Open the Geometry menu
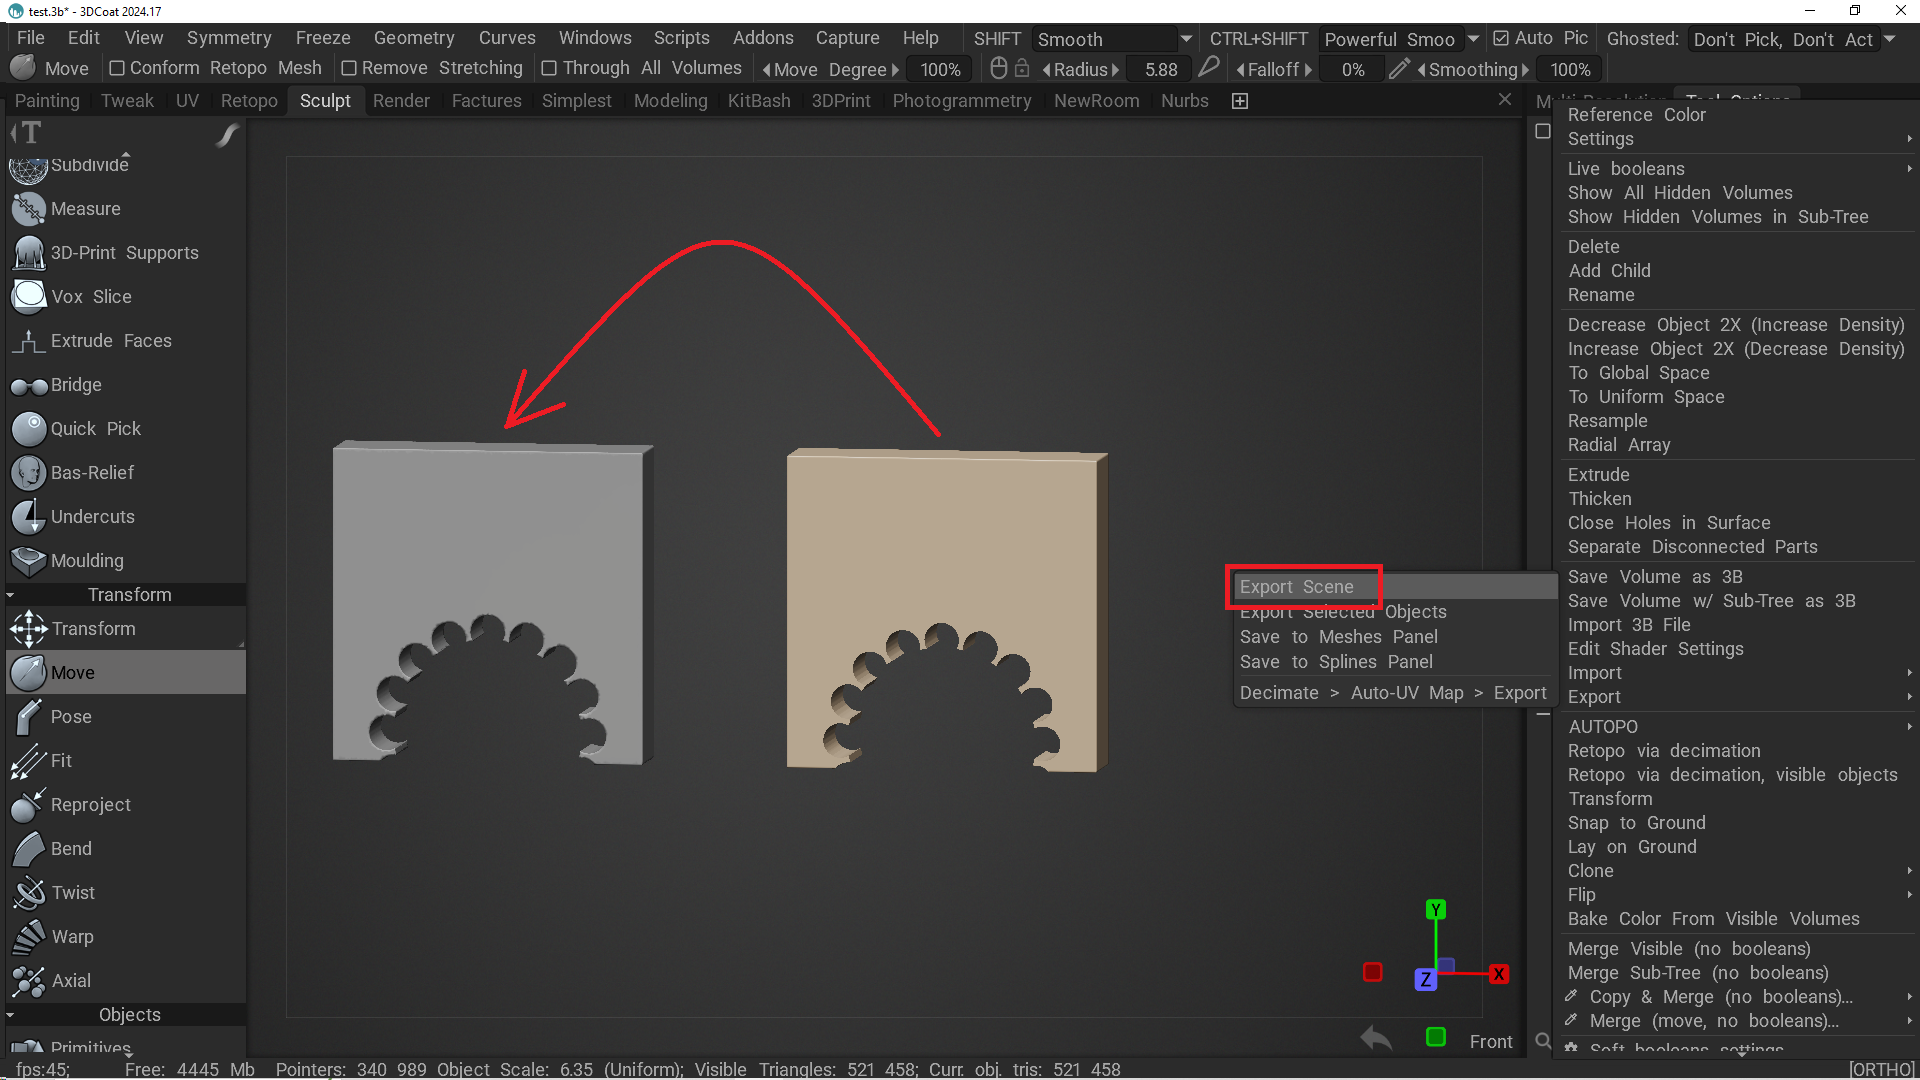The width and height of the screenshot is (1920, 1080). [414, 38]
